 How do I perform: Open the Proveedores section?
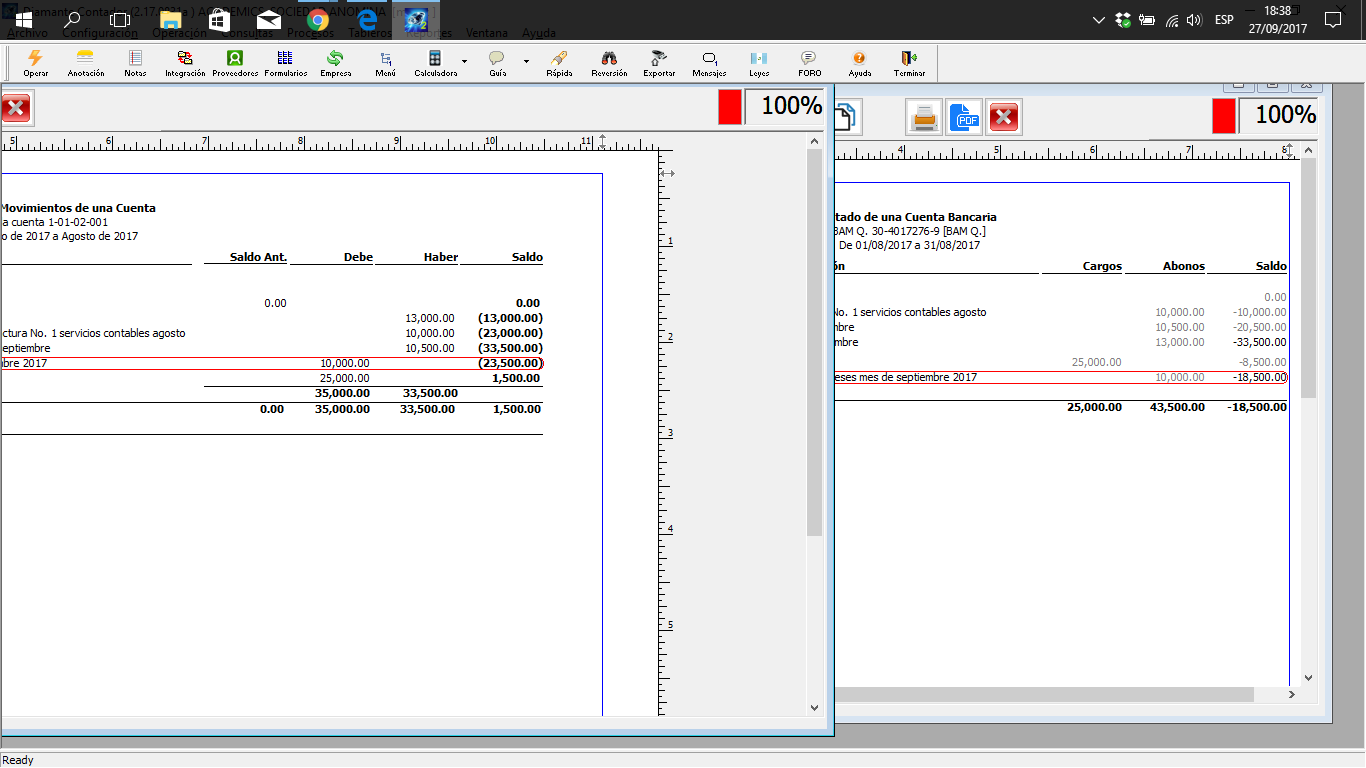(x=235, y=63)
